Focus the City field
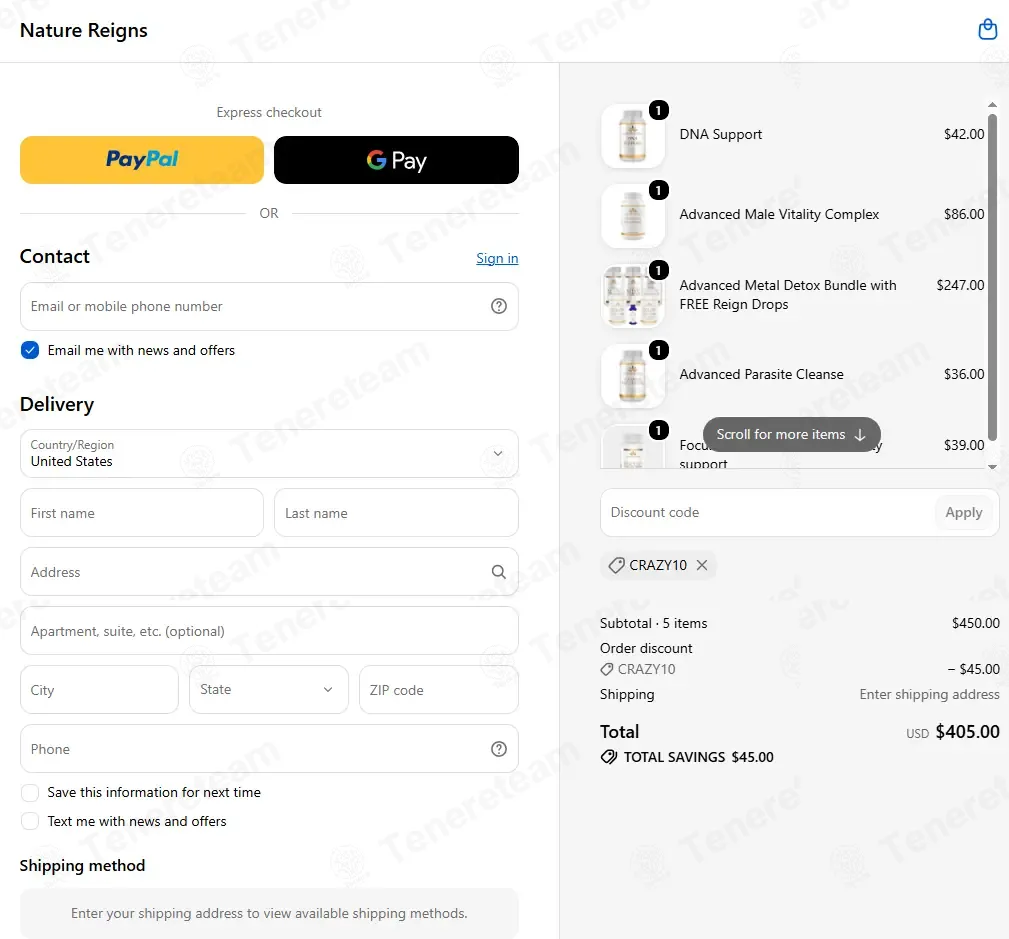Screen dimensions: 1009x939 click(99, 690)
